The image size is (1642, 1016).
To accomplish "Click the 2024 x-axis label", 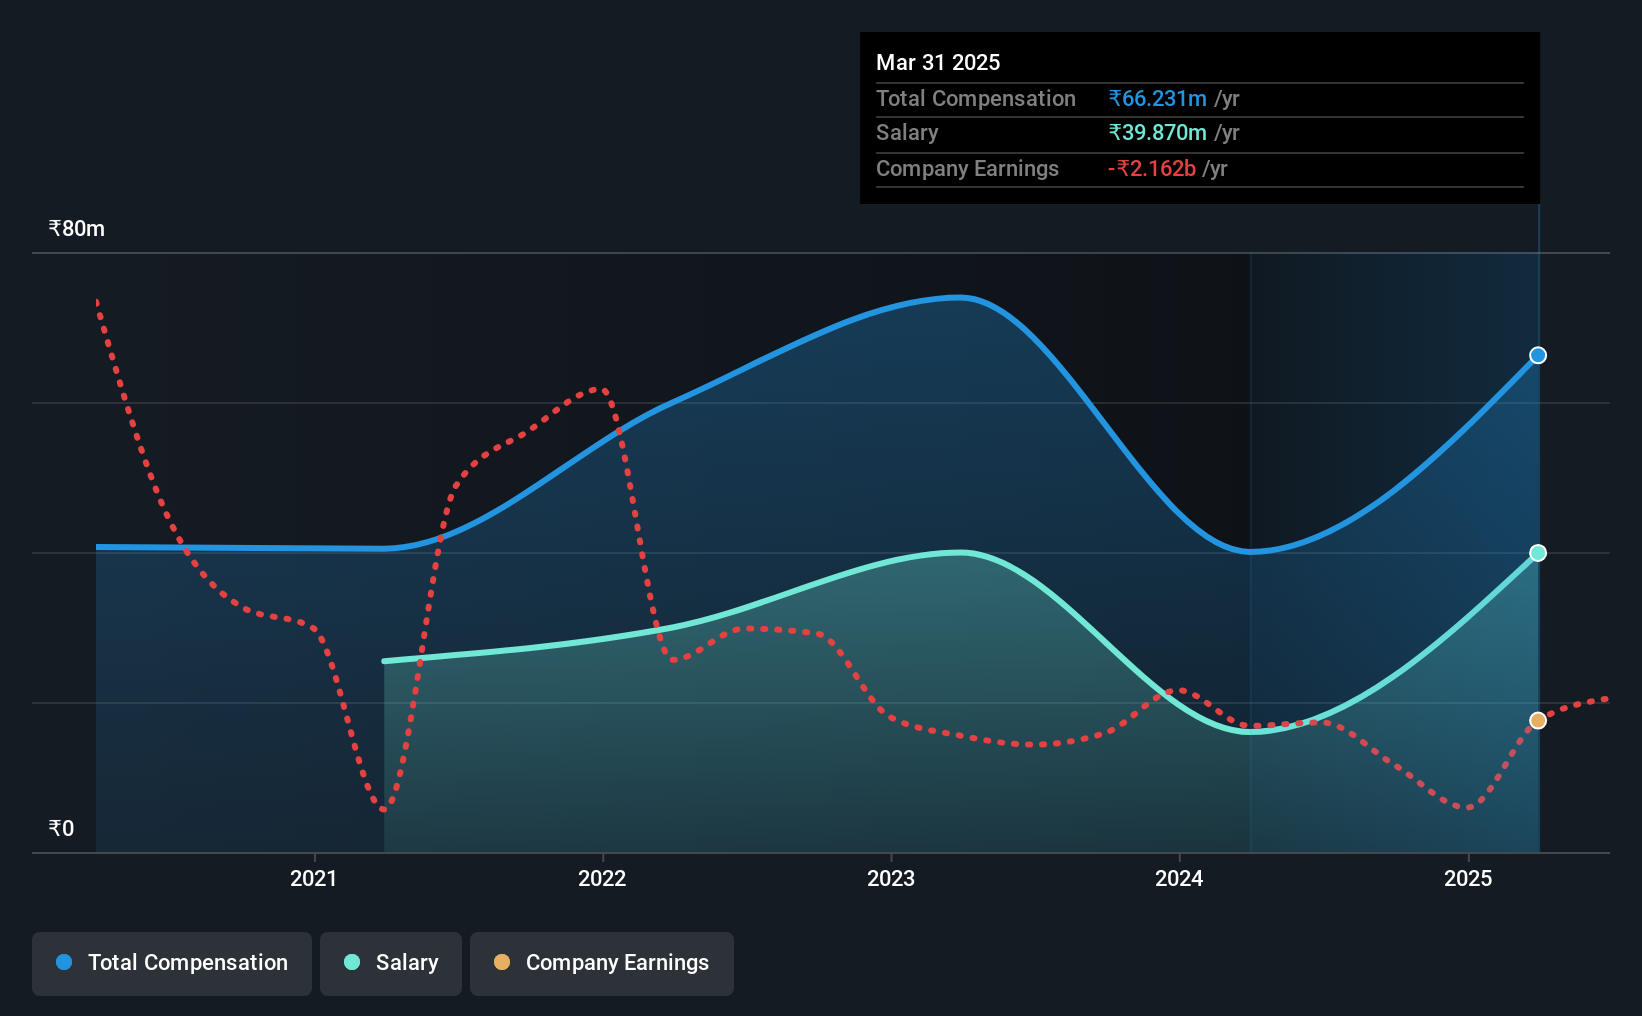I will (x=1179, y=878).
